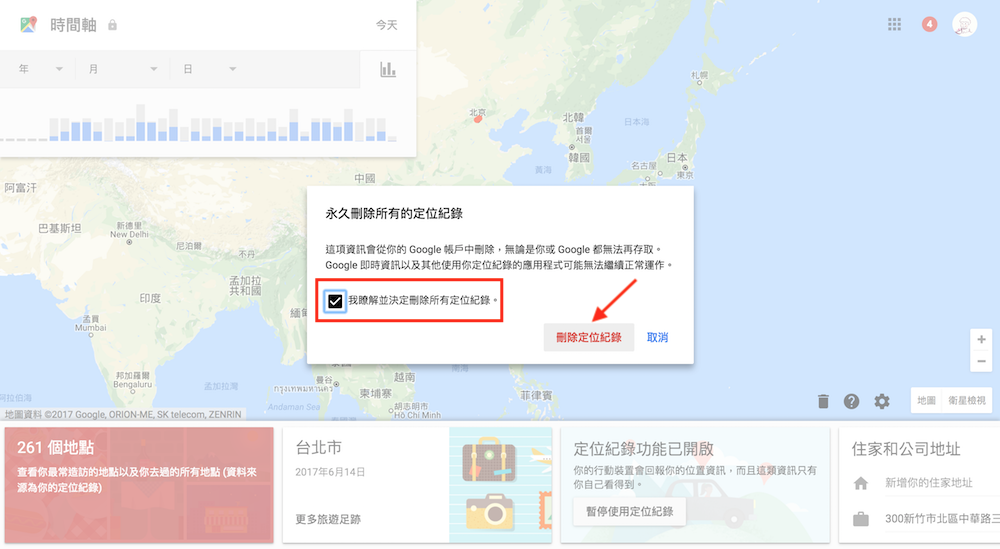The height and width of the screenshot is (549, 1000).
Task: Click the 北京 red location marker
Action: pyautogui.click(x=478, y=119)
